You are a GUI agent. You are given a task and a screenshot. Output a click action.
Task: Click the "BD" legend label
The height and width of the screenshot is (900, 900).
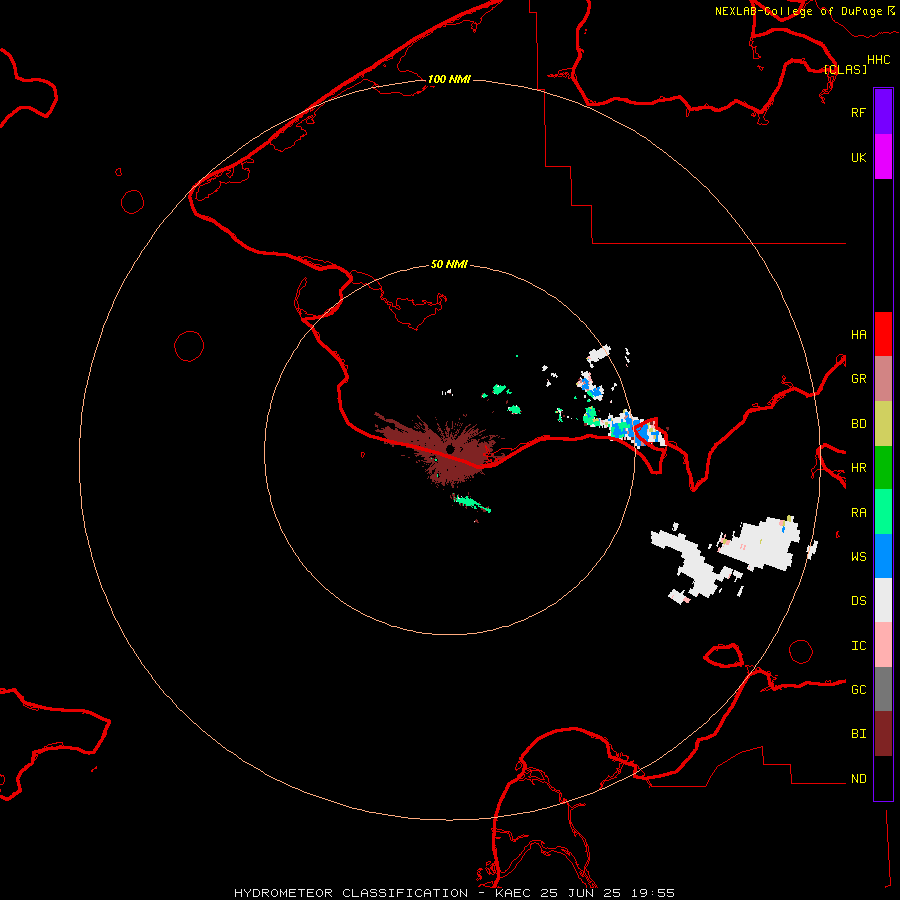[x=858, y=424]
